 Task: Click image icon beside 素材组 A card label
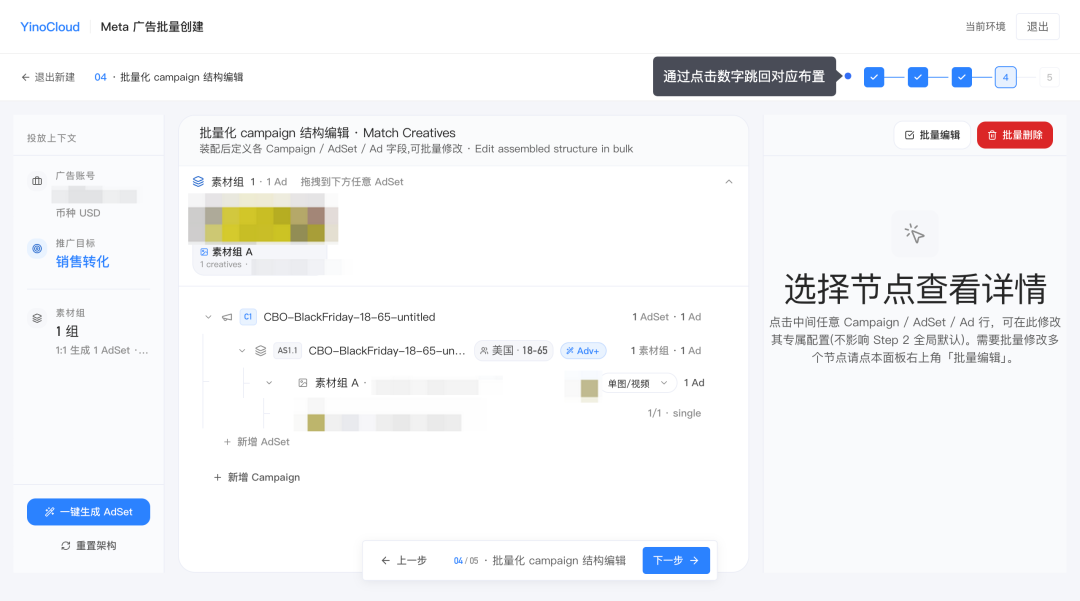pos(204,252)
